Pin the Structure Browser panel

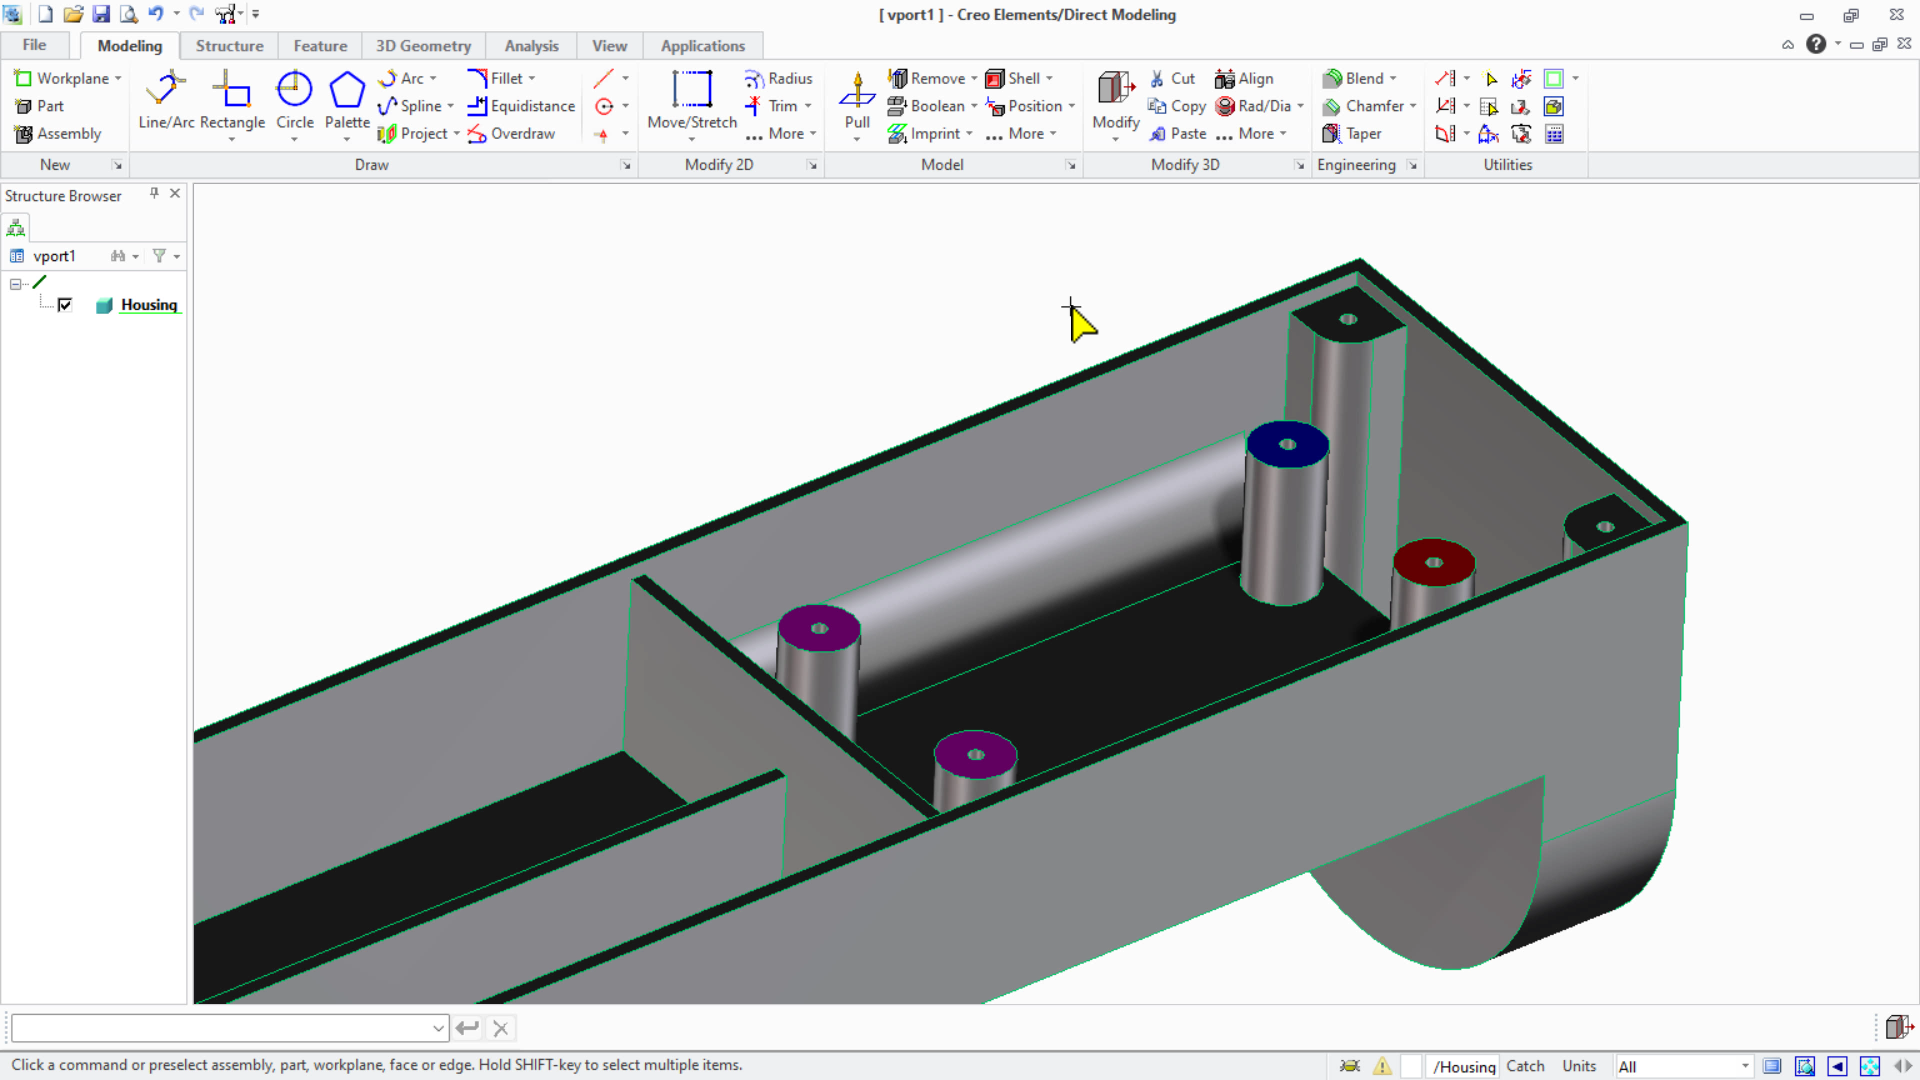(x=154, y=193)
